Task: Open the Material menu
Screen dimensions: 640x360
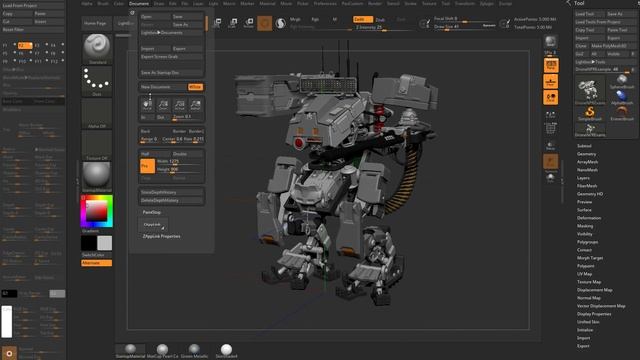Action: tap(267, 4)
